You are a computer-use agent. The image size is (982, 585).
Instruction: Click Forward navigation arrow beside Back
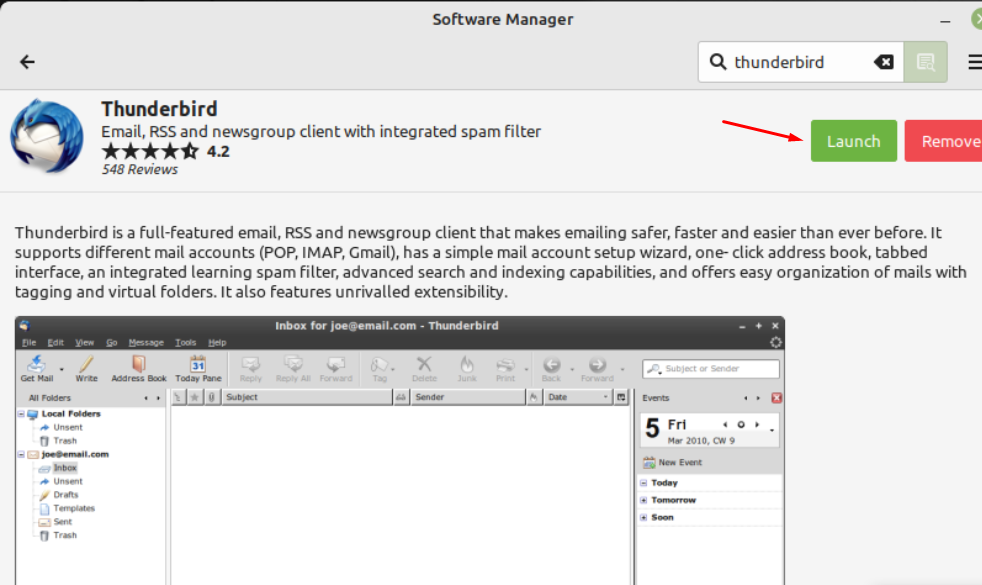click(597, 368)
